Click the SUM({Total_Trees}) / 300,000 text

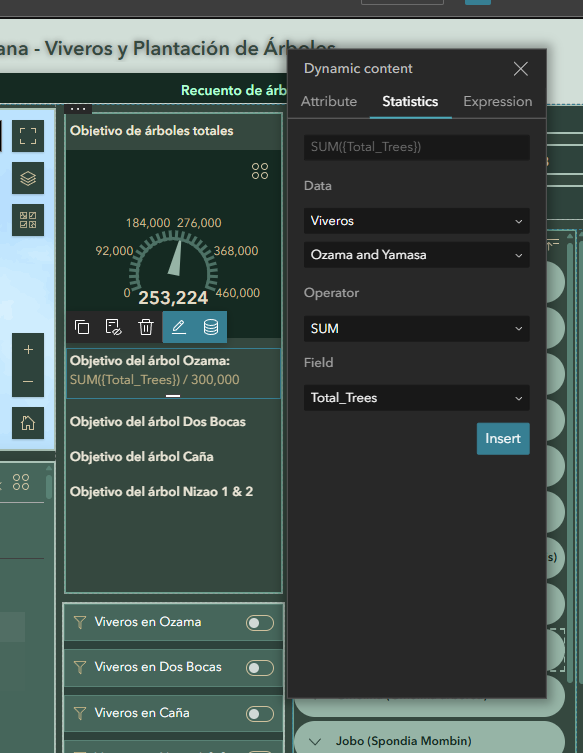pos(154,380)
